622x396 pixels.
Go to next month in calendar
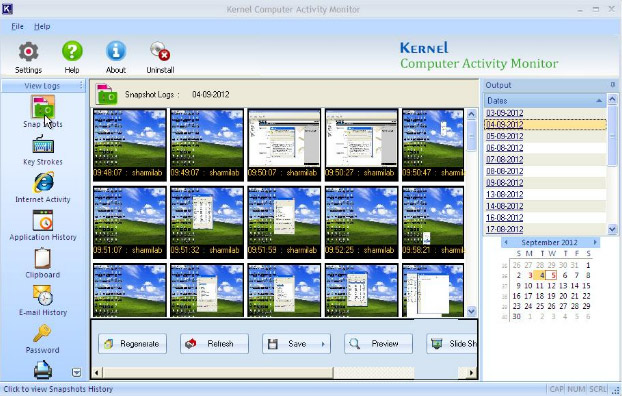click(x=595, y=242)
